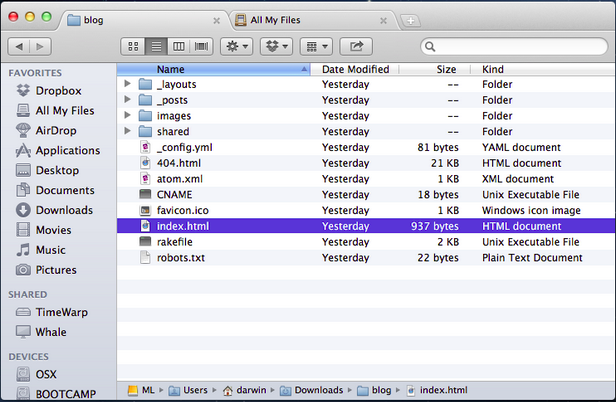The height and width of the screenshot is (402, 616).
Task: Select Applications in the sidebar
Action: tap(67, 150)
